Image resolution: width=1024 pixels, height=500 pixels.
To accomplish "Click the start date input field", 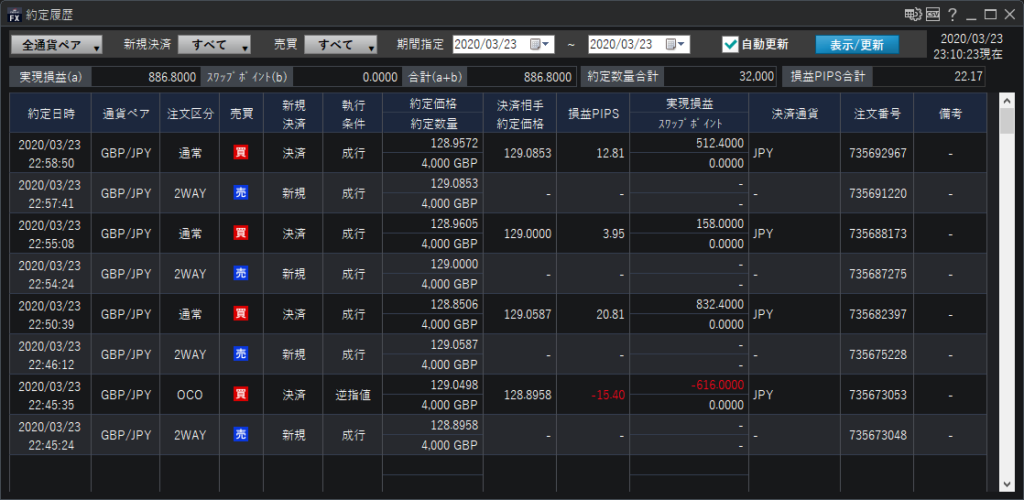I will (490, 44).
